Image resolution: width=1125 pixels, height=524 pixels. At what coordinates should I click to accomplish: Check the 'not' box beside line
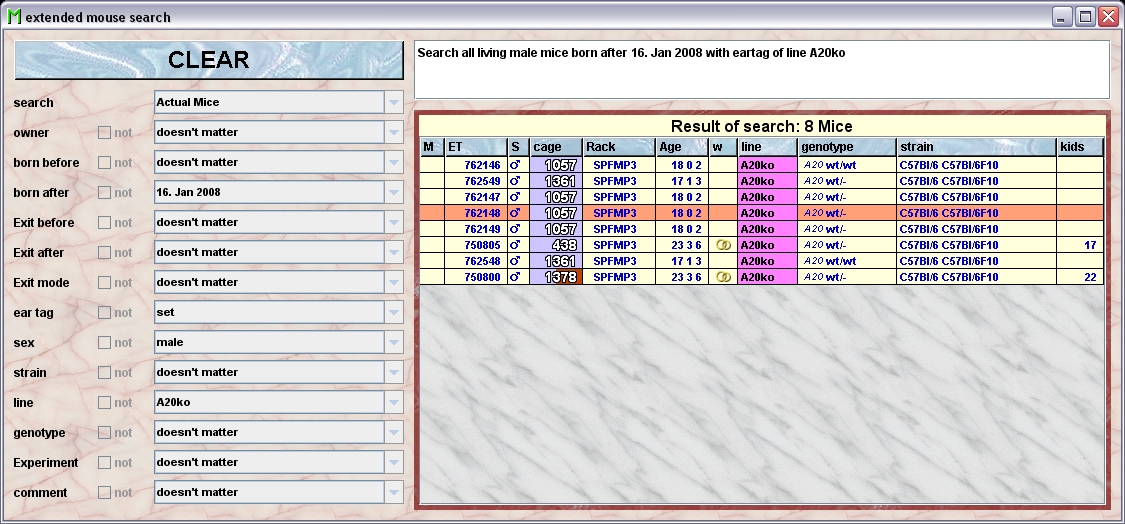(104, 403)
